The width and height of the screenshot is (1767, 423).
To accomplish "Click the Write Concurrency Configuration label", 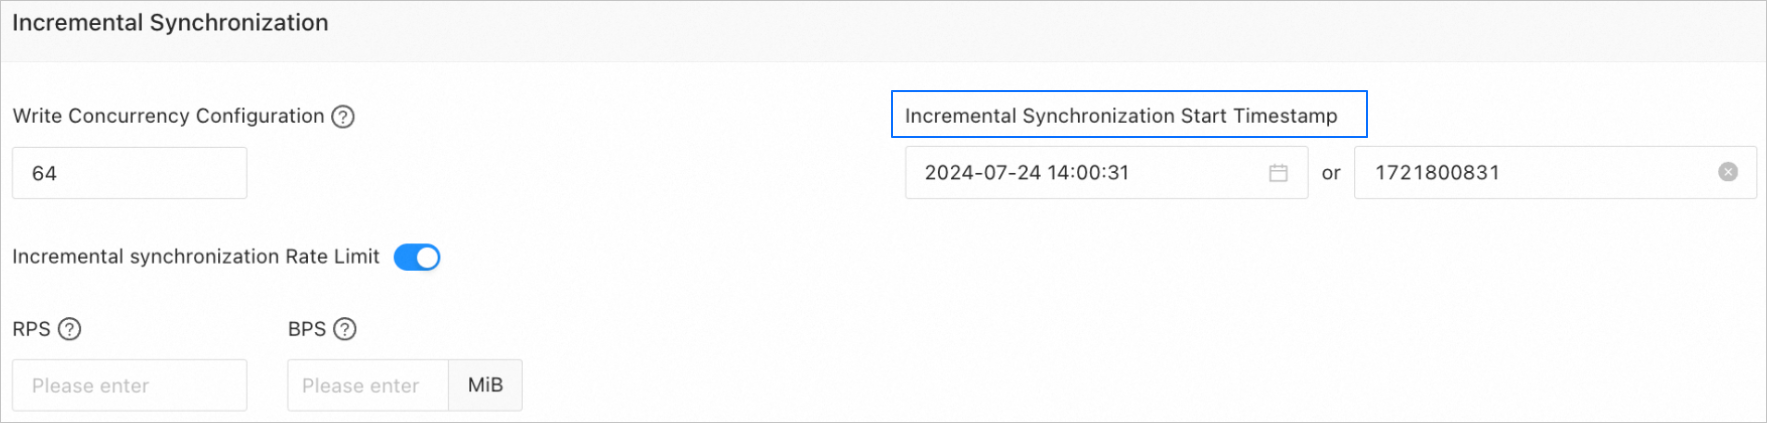I will point(168,116).
